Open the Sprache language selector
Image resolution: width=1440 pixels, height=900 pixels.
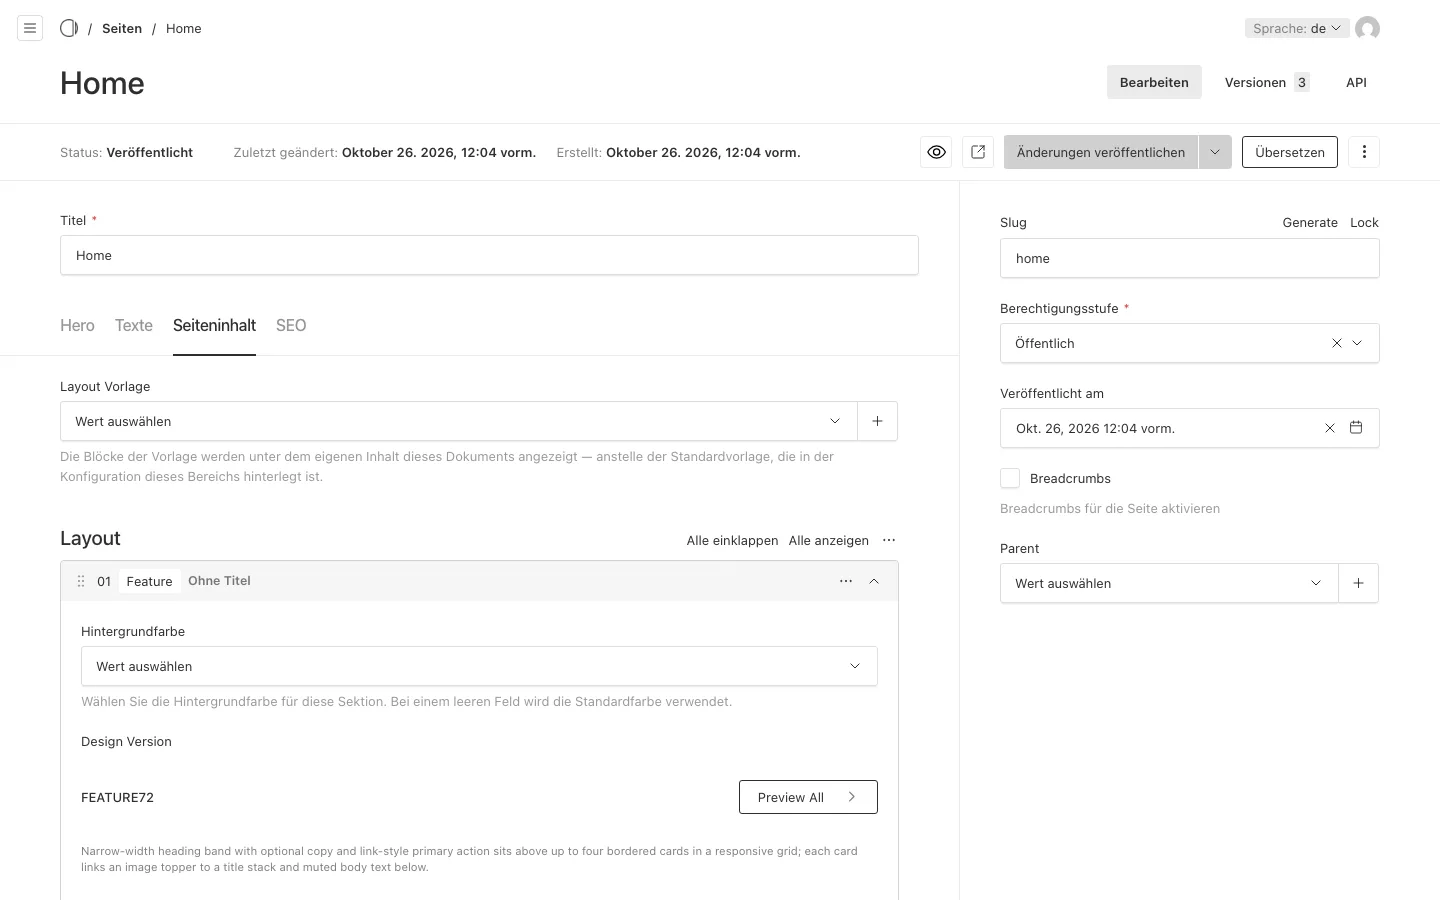pos(1297,28)
